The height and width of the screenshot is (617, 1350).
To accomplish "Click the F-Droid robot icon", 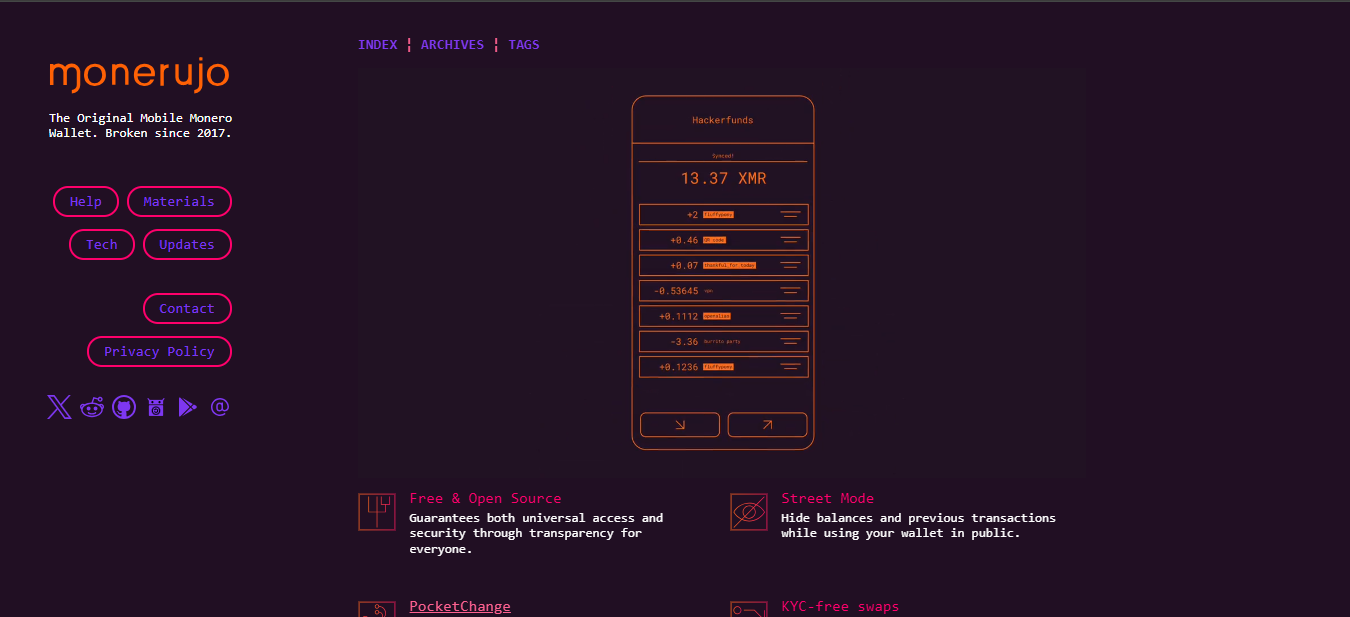I will [156, 407].
